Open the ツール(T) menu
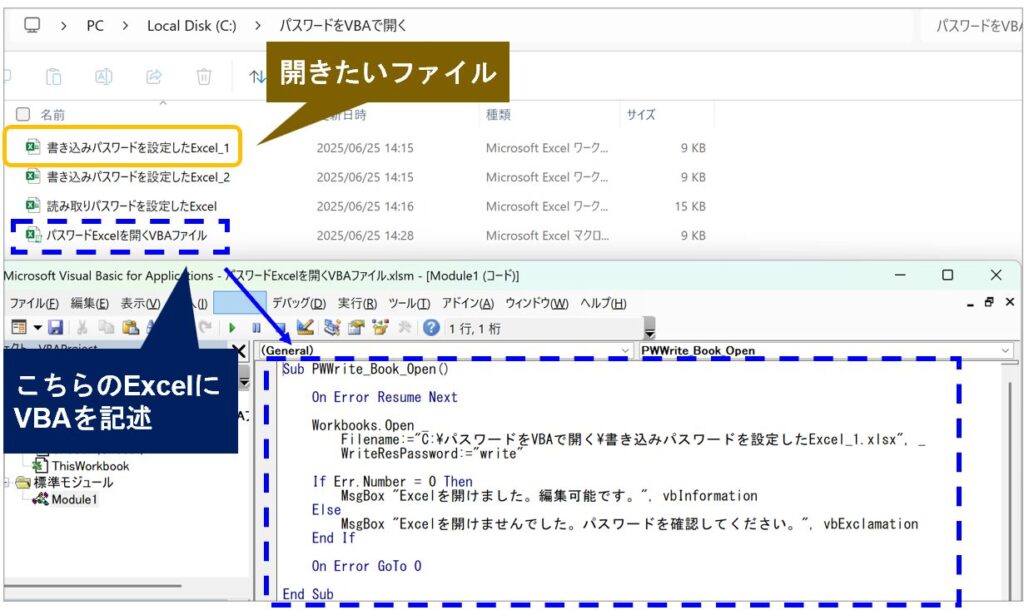 pyautogui.click(x=409, y=304)
